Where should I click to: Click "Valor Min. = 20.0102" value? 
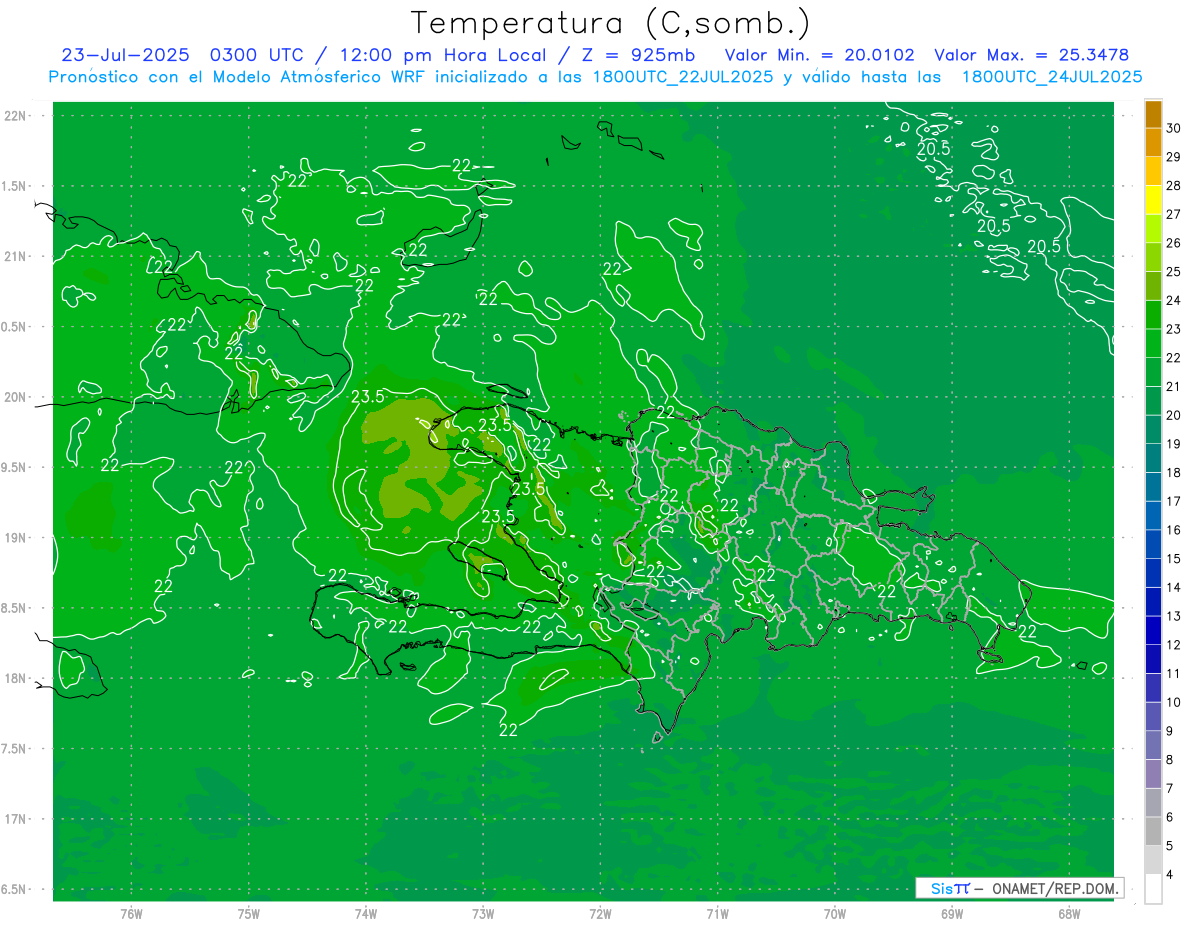819,55
